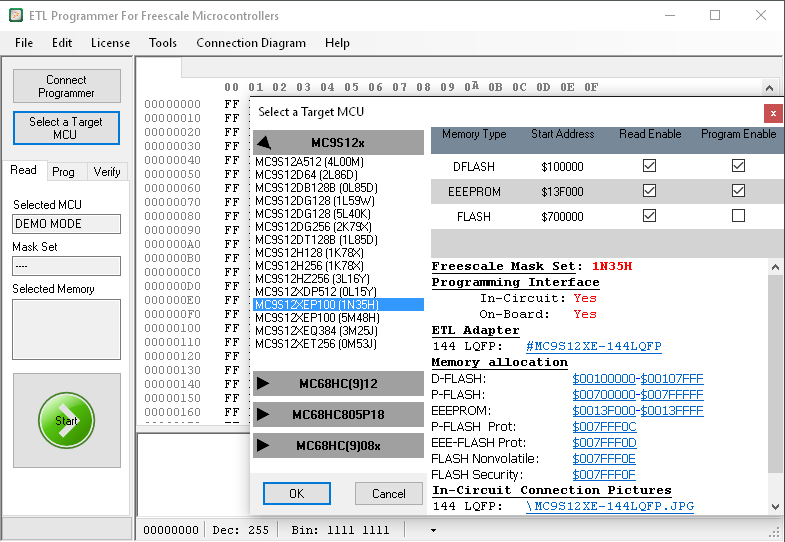Expand the MC68HC(9)12 MCU group
This screenshot has width=785, height=542.
[338, 384]
